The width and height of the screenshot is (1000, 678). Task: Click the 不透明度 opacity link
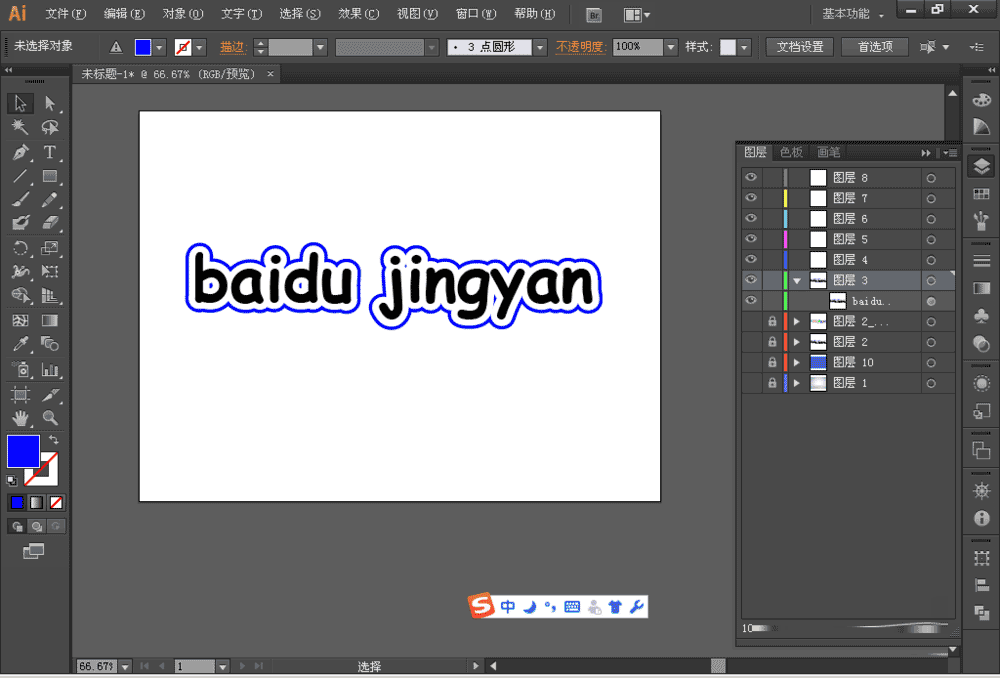[580, 47]
